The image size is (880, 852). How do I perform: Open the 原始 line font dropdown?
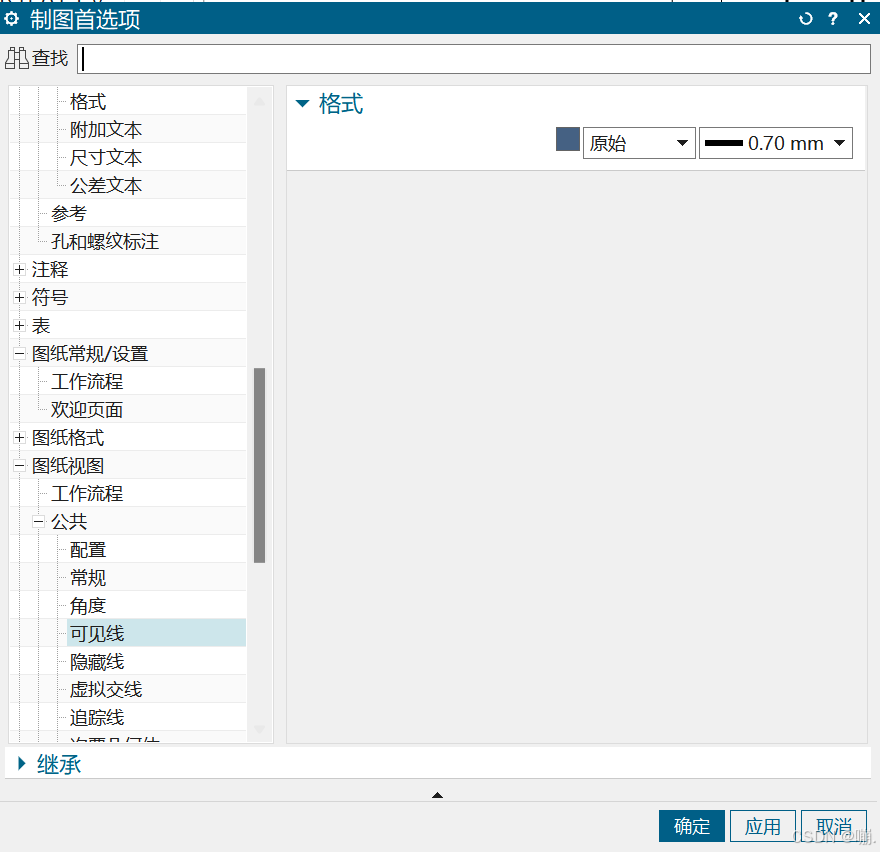(x=639, y=143)
